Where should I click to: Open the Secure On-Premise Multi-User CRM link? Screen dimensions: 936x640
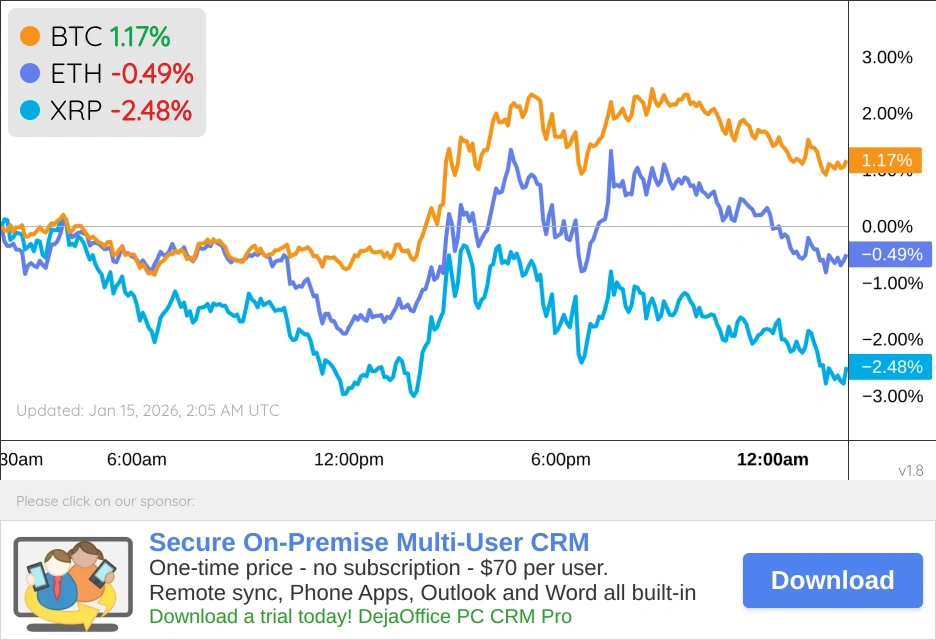tap(369, 543)
